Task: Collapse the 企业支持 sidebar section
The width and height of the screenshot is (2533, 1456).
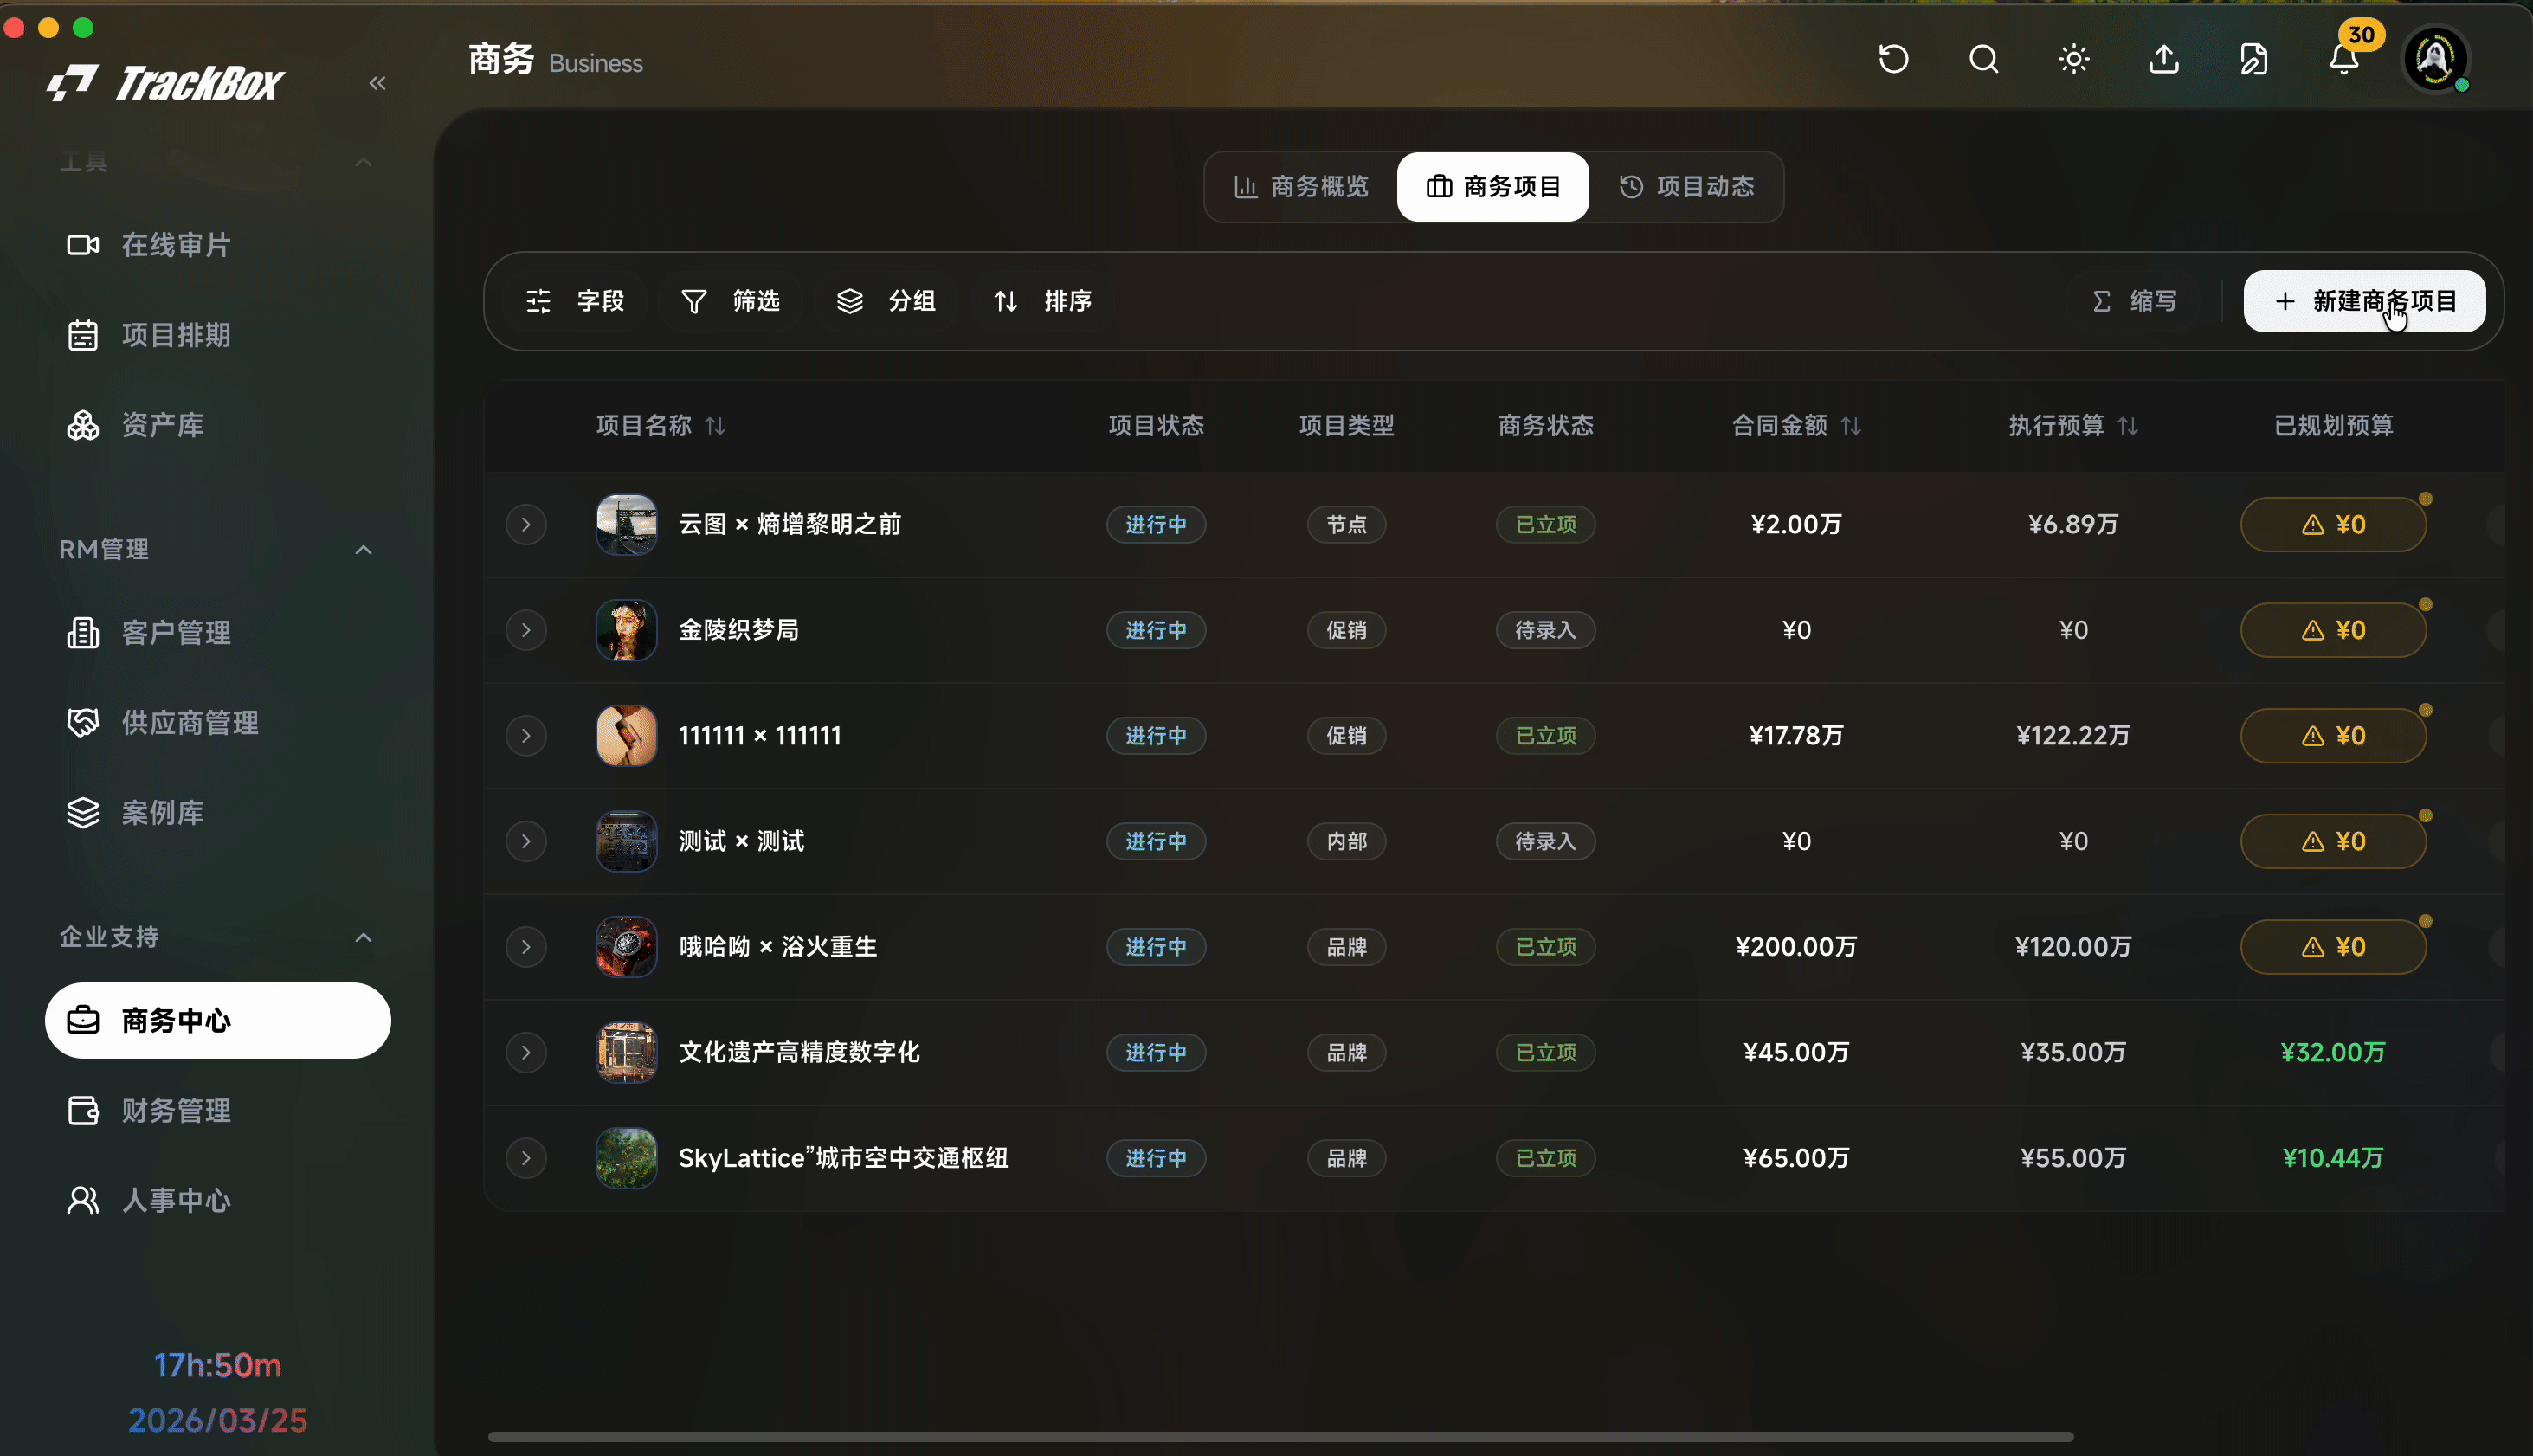Action: click(364, 938)
